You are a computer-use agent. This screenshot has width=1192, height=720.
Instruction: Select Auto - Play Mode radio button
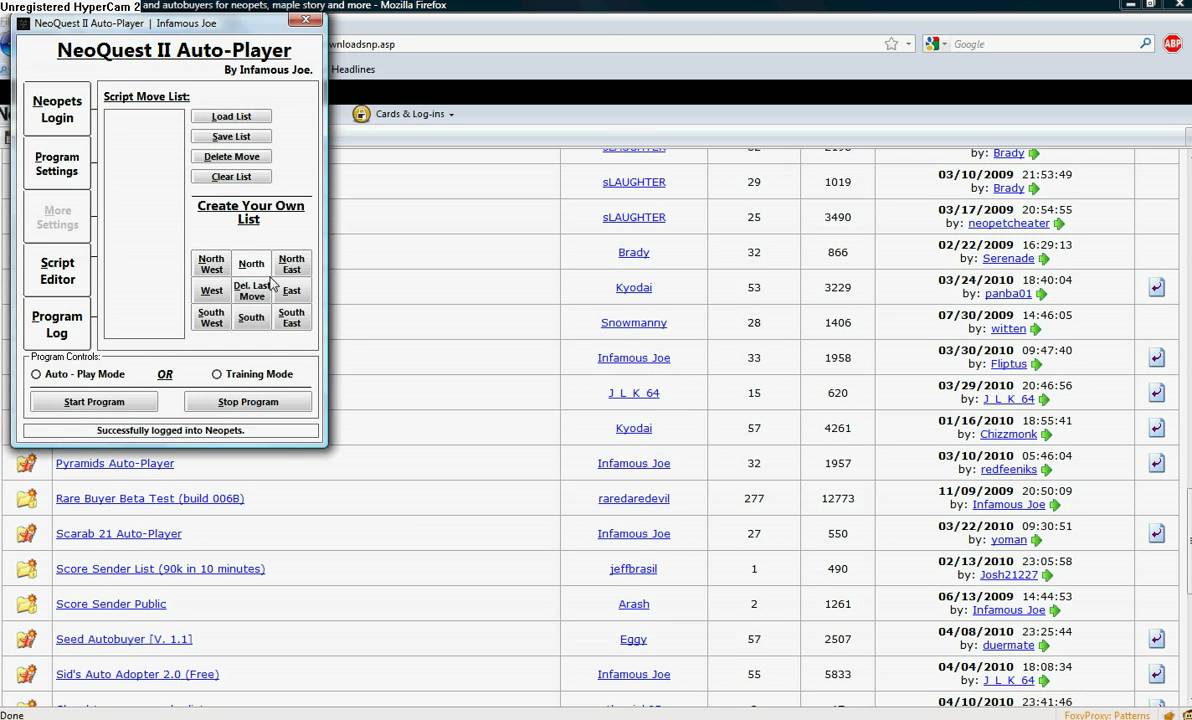[36, 374]
